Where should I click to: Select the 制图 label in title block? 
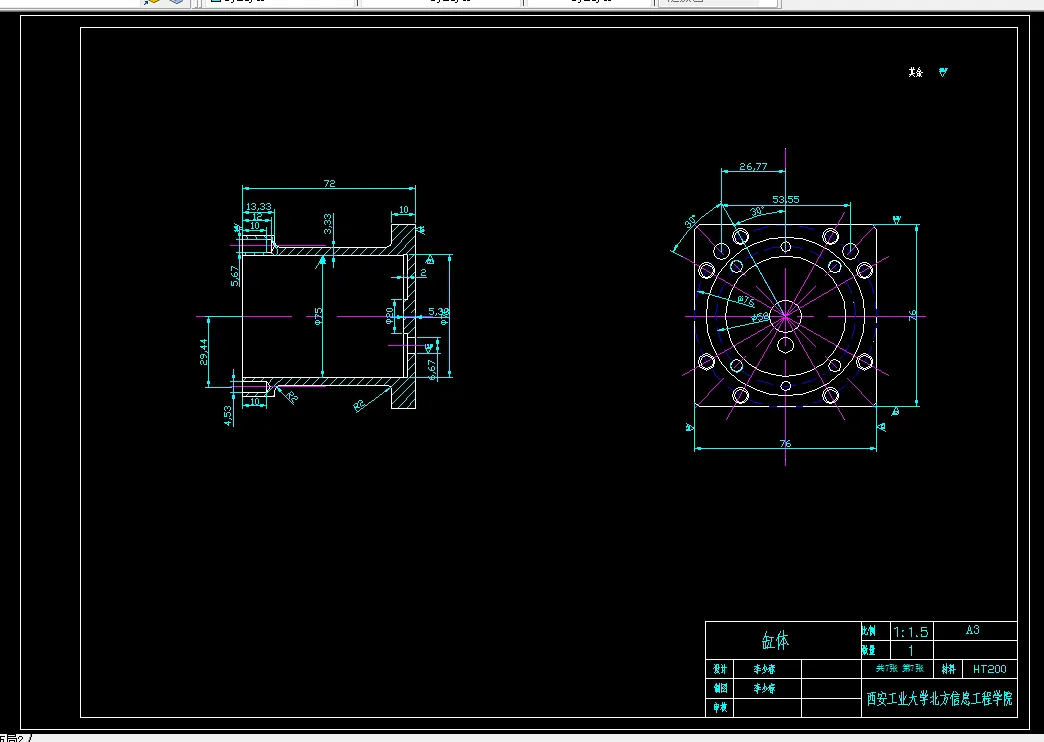click(x=720, y=688)
